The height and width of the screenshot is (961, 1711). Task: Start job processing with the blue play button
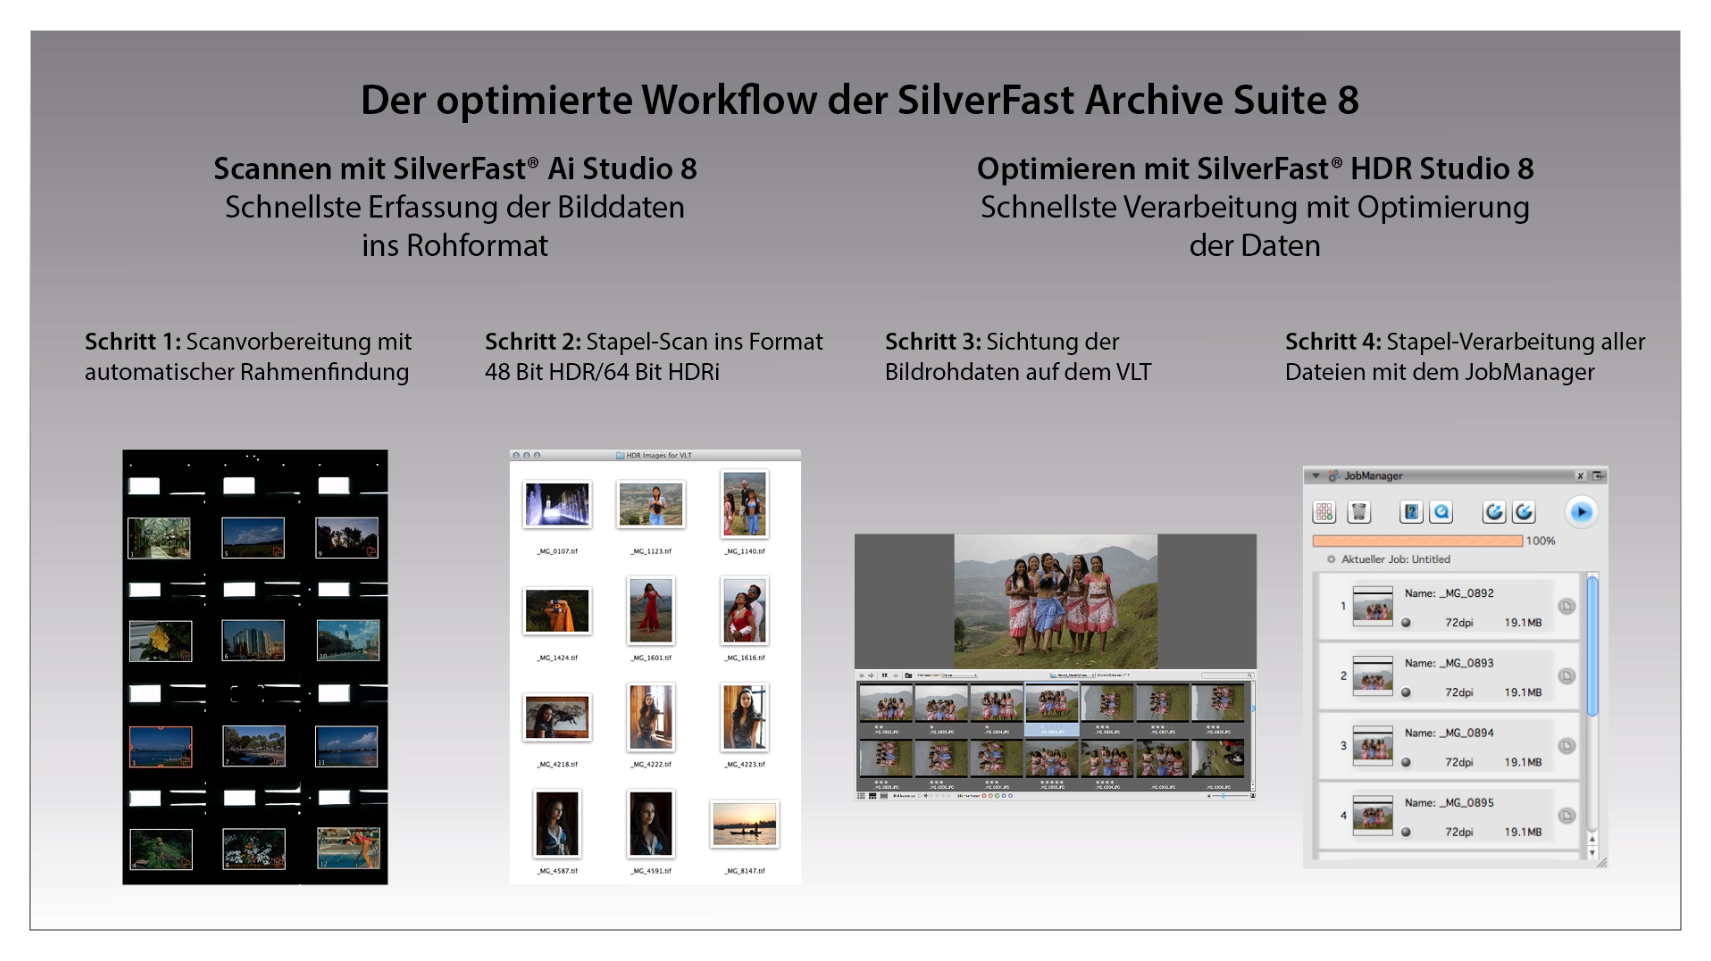coord(1580,512)
